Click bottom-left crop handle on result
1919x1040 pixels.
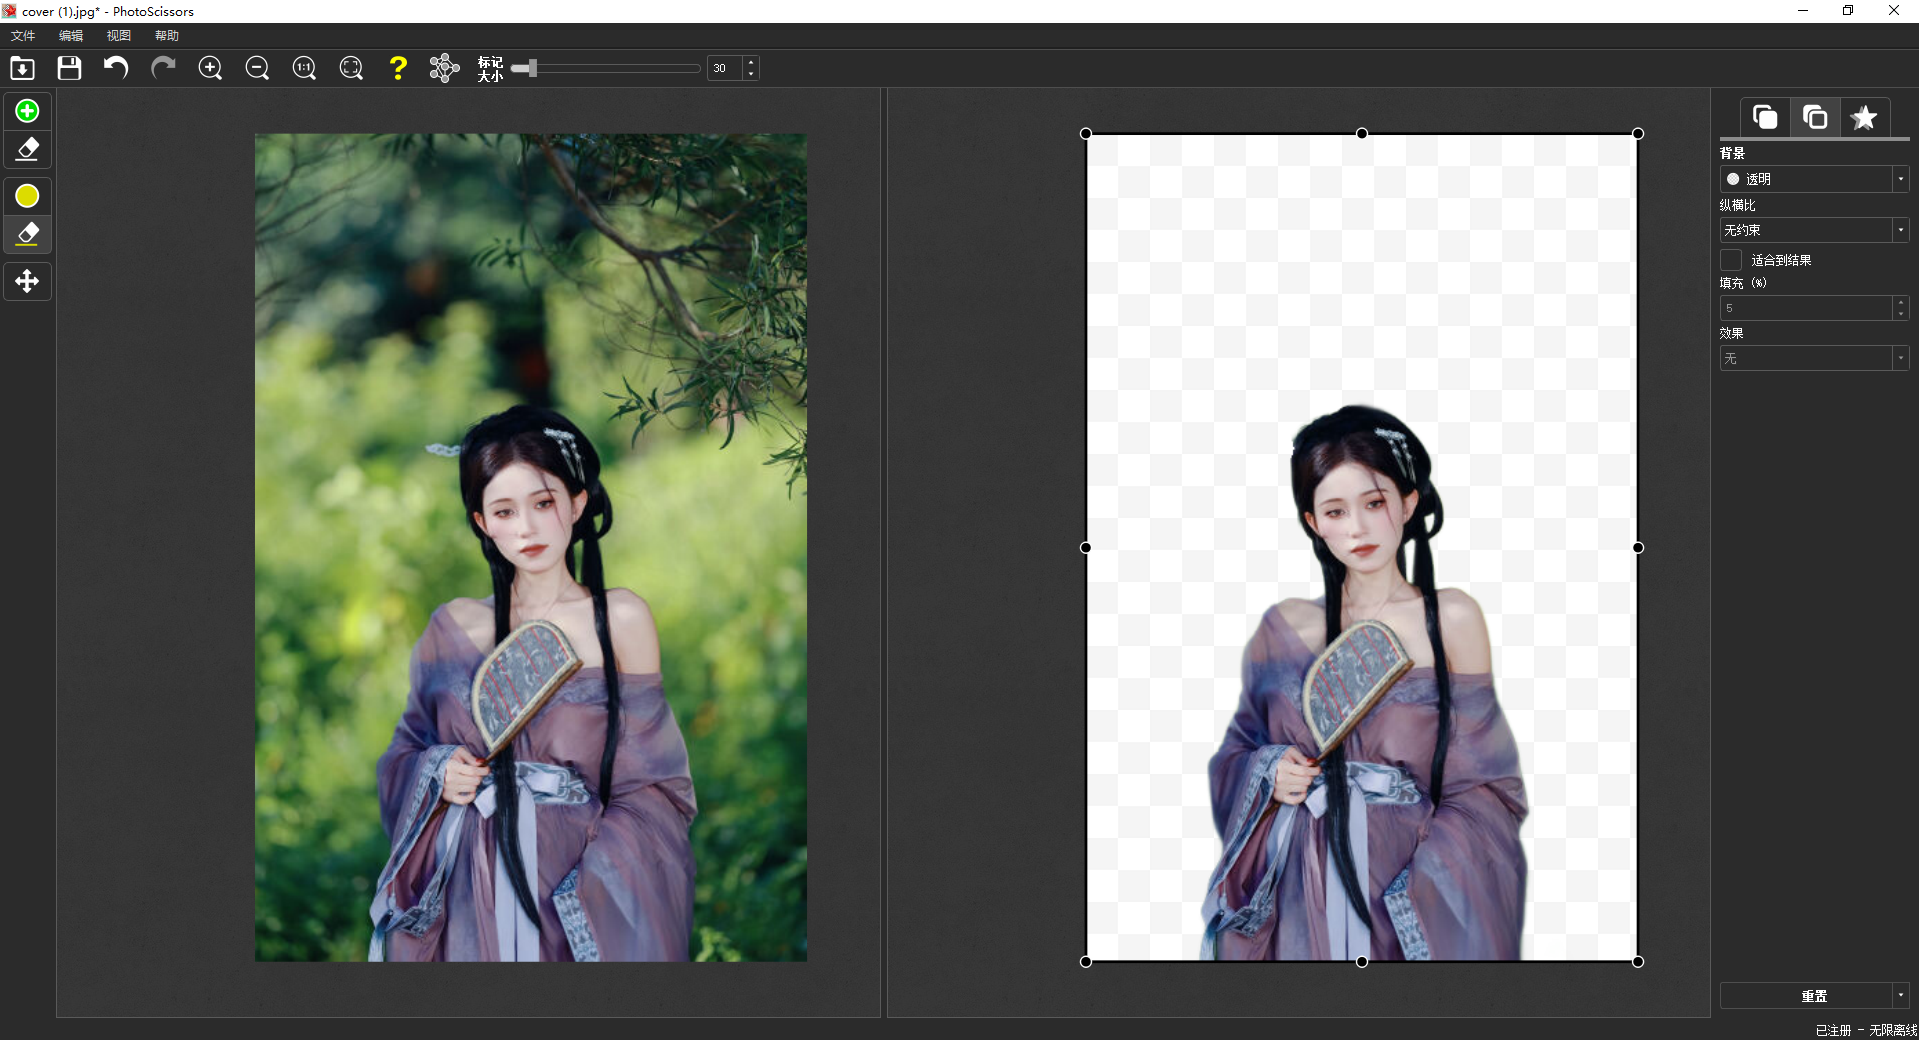pyautogui.click(x=1086, y=962)
